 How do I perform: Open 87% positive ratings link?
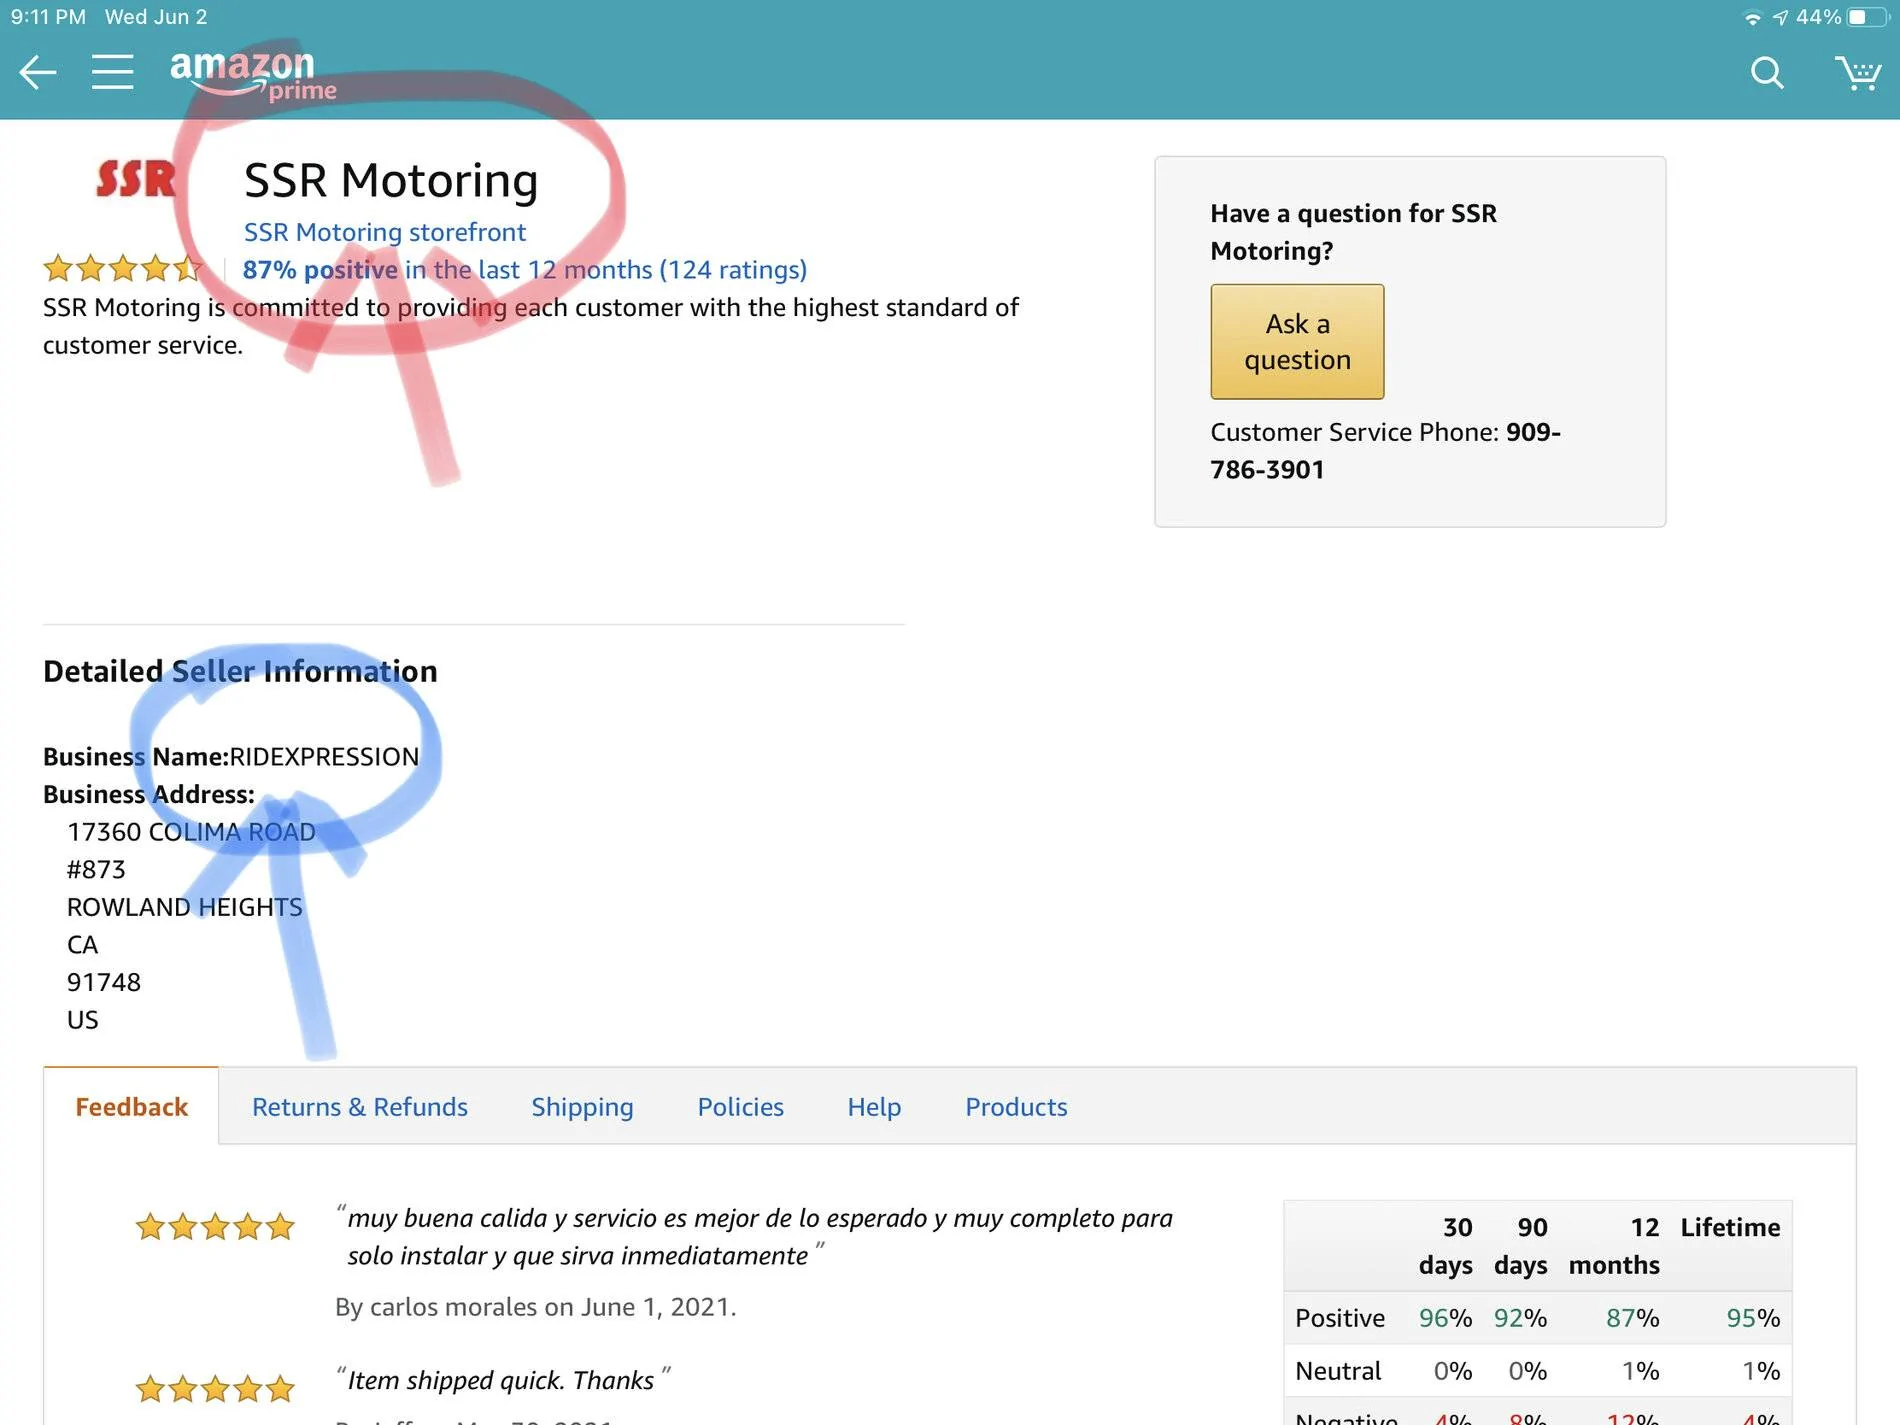[x=524, y=270]
